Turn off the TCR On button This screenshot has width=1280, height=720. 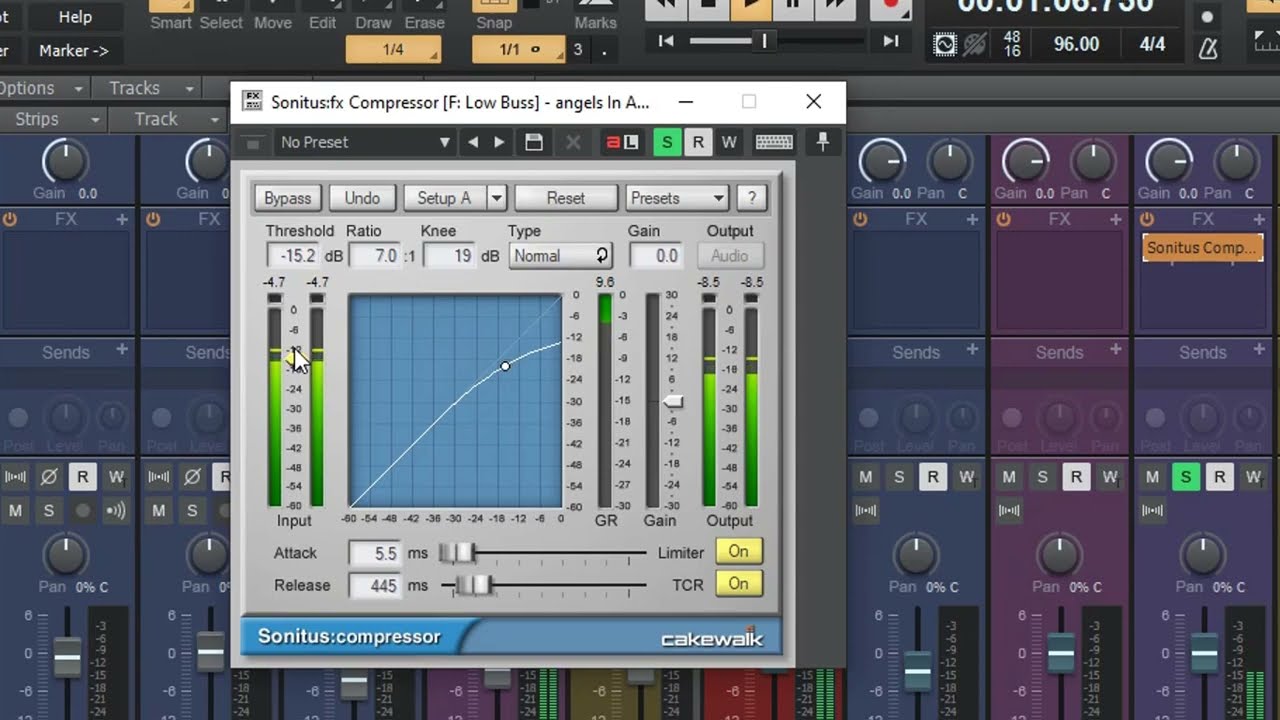739,584
